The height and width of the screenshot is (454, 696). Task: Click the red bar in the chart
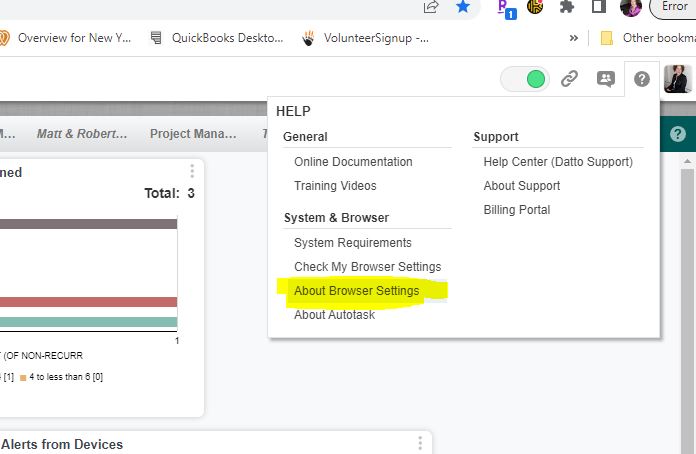tap(90, 302)
